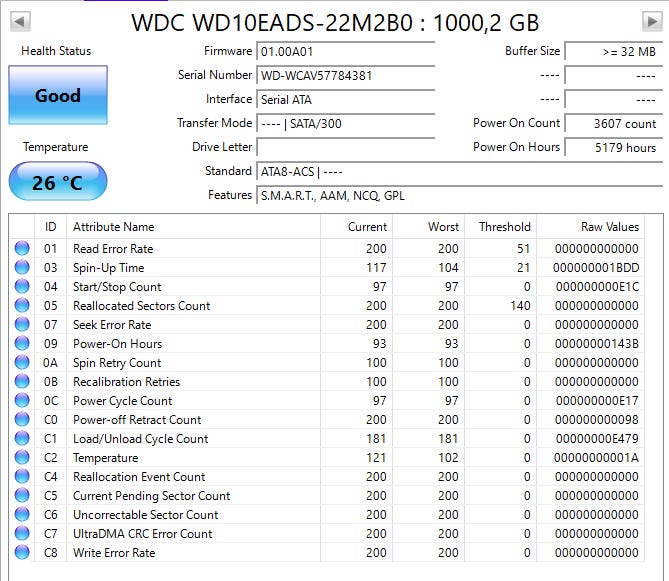Click the status orb for Current Pending Sector Count

coord(22,495)
